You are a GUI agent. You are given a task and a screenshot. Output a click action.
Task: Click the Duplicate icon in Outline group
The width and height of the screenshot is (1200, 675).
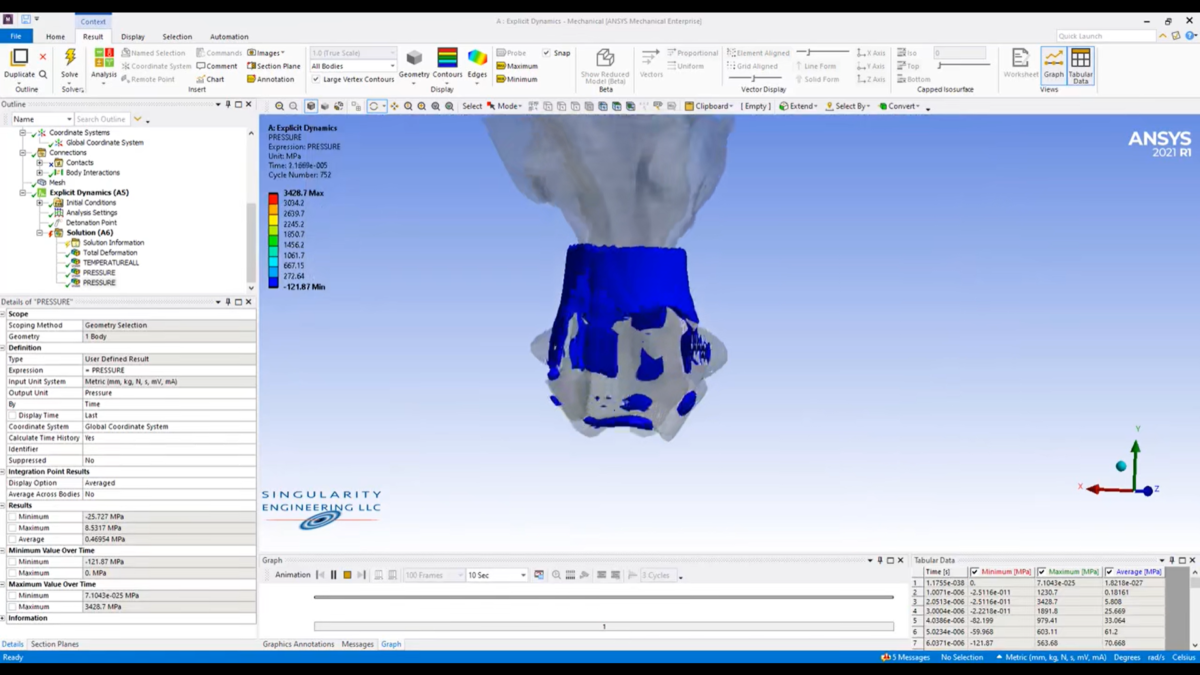(x=19, y=58)
